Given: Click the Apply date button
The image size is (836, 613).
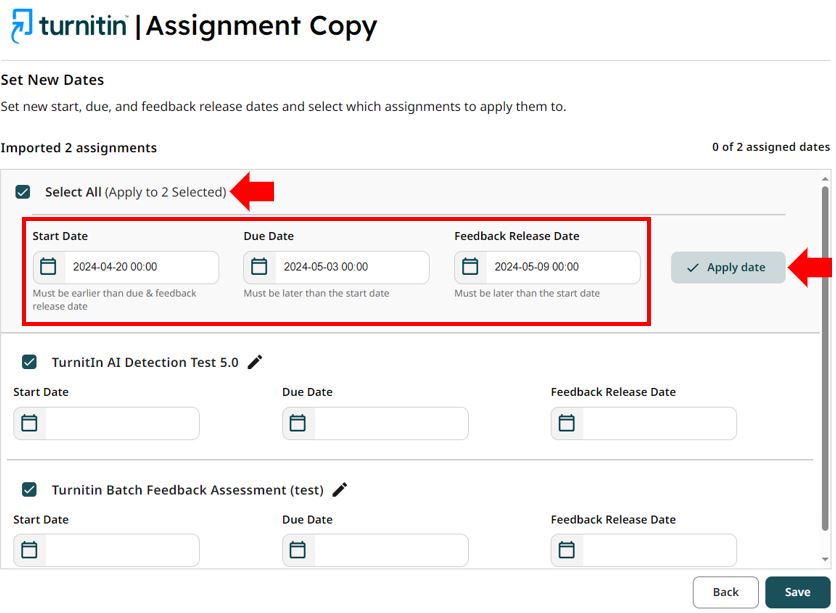Looking at the screenshot, I should click(727, 268).
